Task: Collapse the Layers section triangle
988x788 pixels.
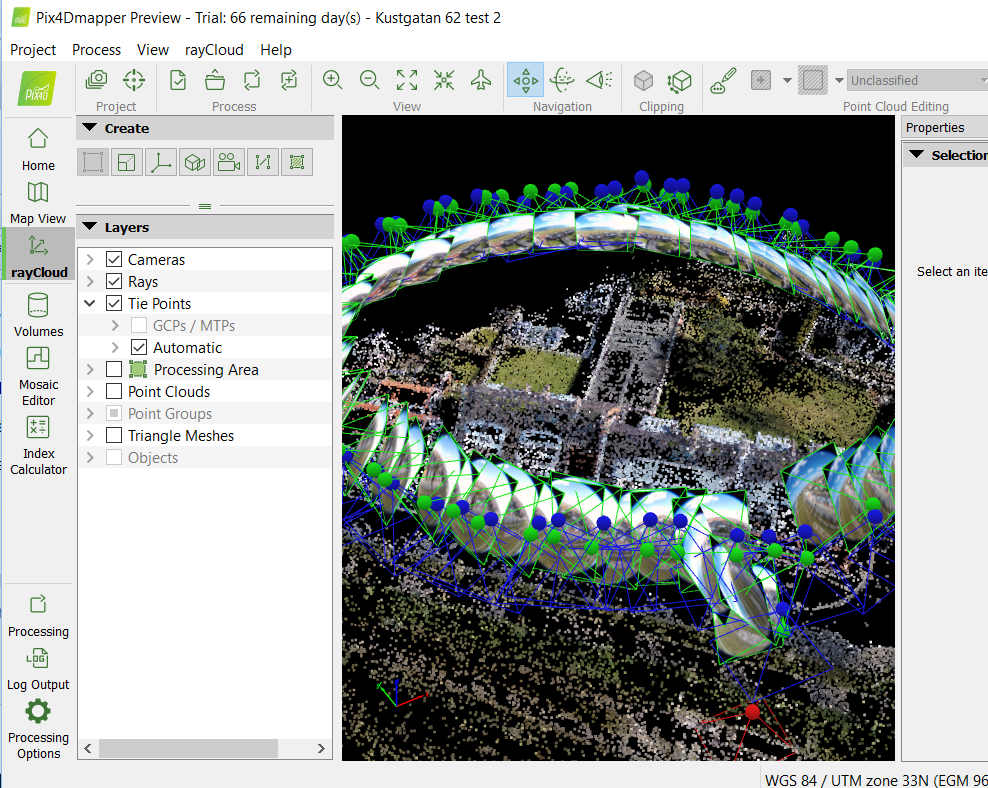Action: tap(90, 227)
